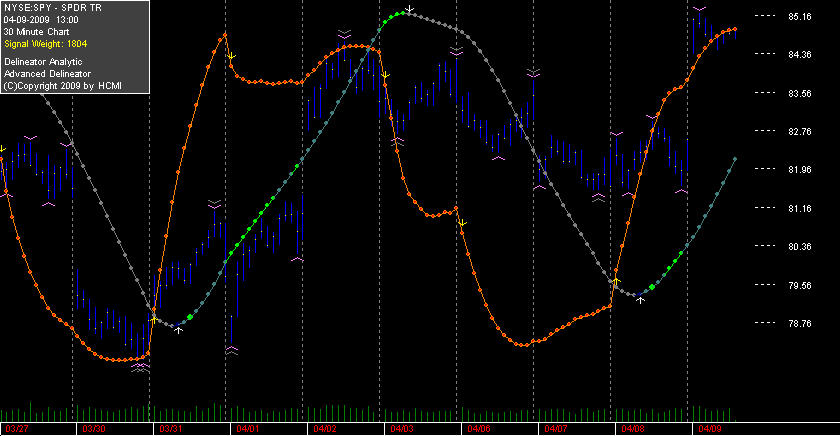Click the white arrow at chart peak
Viewport: 840px width, 436px height.
(x=409, y=9)
